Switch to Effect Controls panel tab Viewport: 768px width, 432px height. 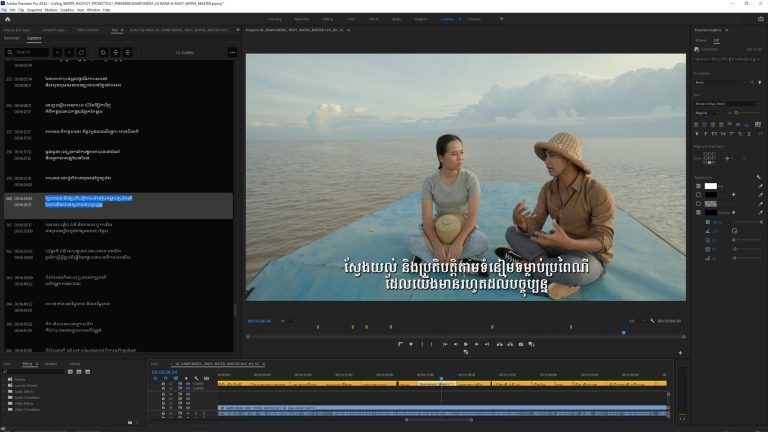click(x=88, y=30)
